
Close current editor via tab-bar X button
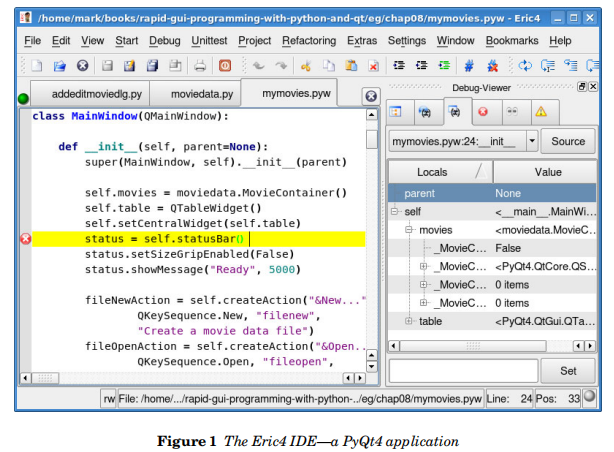[371, 96]
